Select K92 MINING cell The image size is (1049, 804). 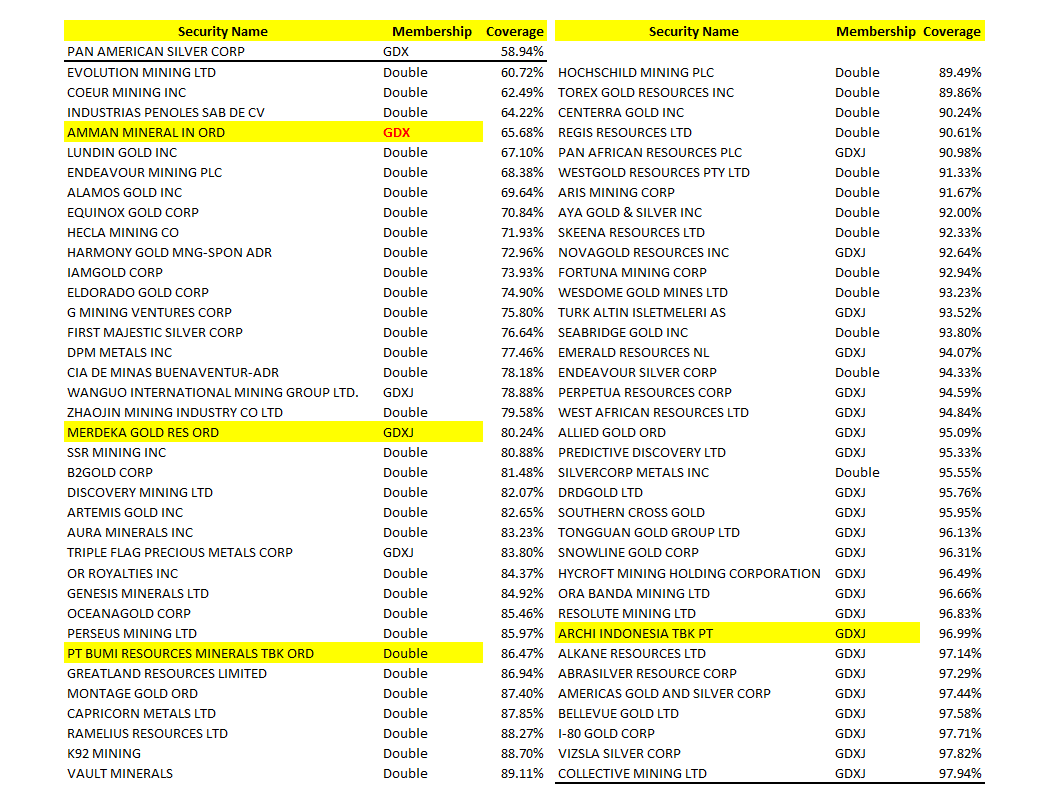(x=104, y=755)
